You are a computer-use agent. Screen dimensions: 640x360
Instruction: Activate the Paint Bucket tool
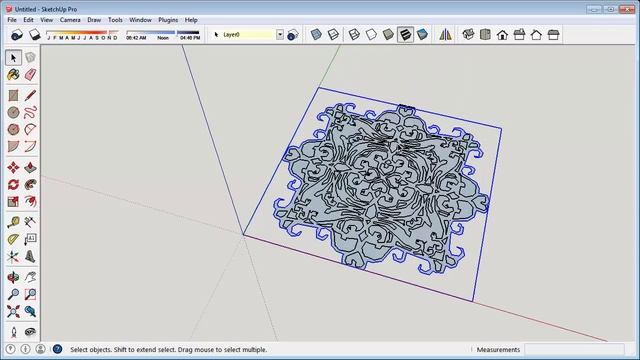13,75
